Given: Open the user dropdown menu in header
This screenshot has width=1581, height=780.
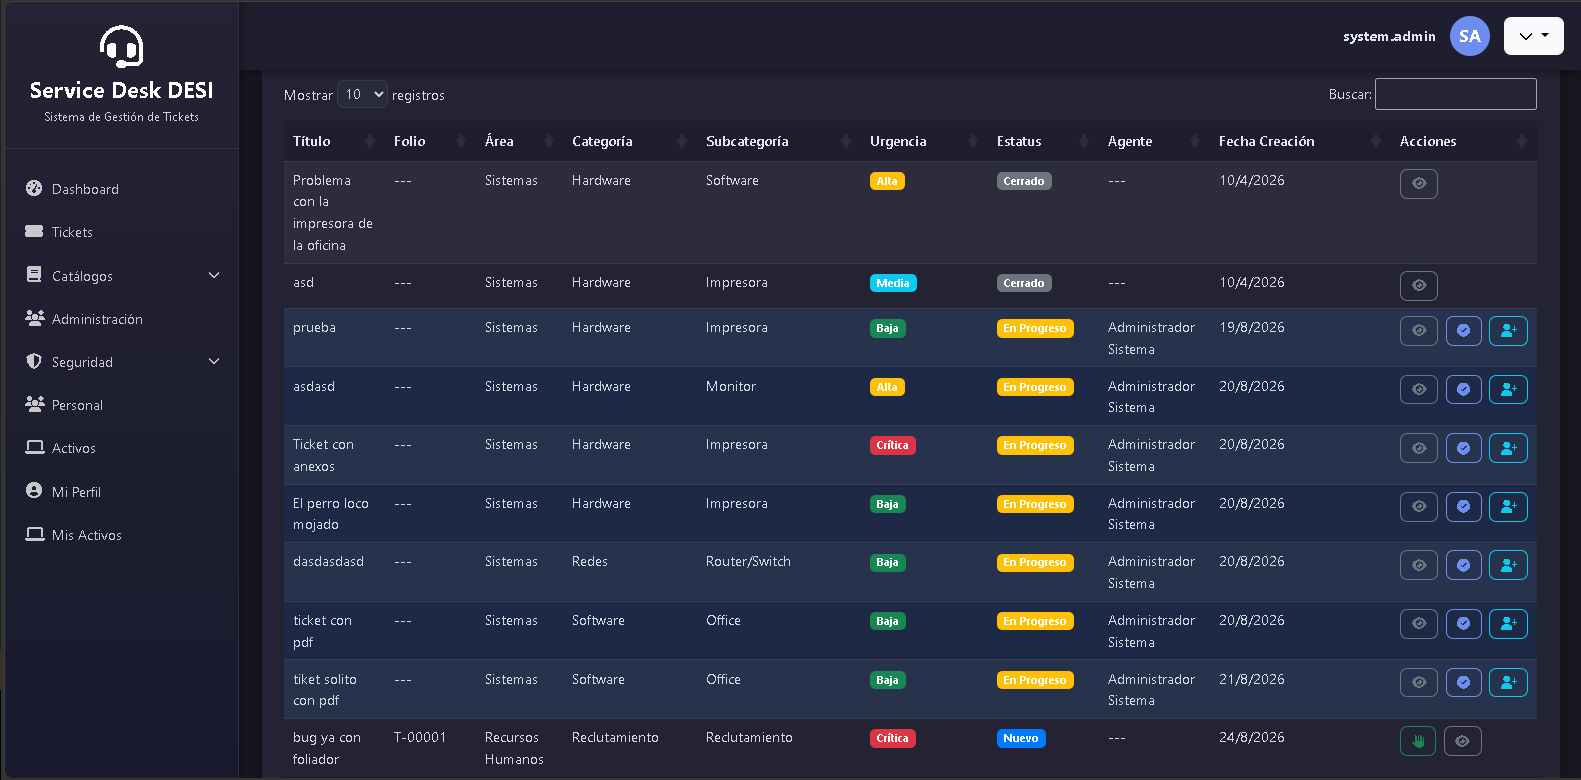Looking at the screenshot, I should click(1534, 36).
